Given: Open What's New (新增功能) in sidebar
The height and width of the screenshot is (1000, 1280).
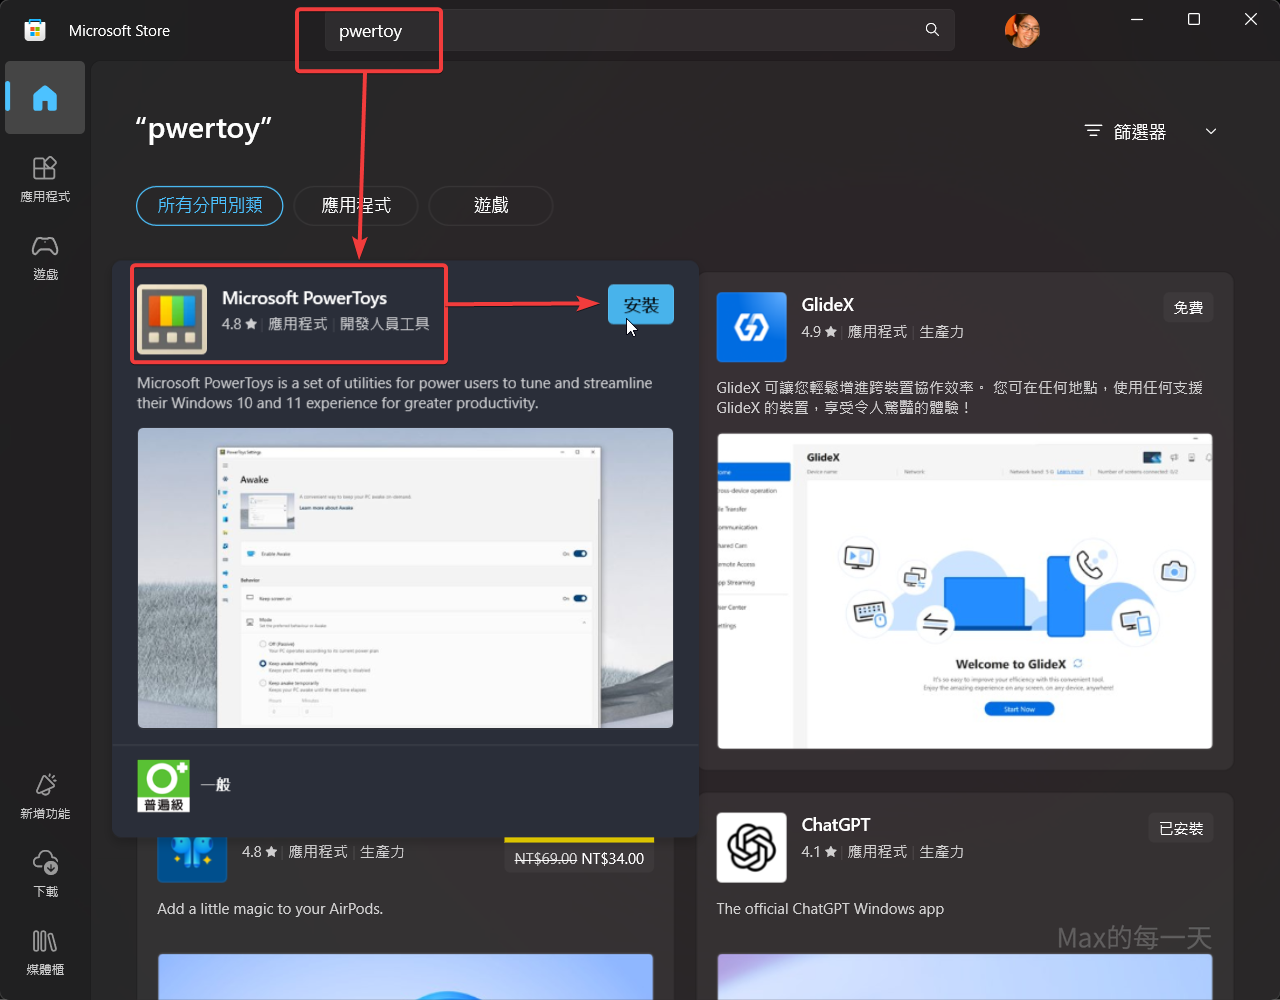Looking at the screenshot, I should point(45,796).
